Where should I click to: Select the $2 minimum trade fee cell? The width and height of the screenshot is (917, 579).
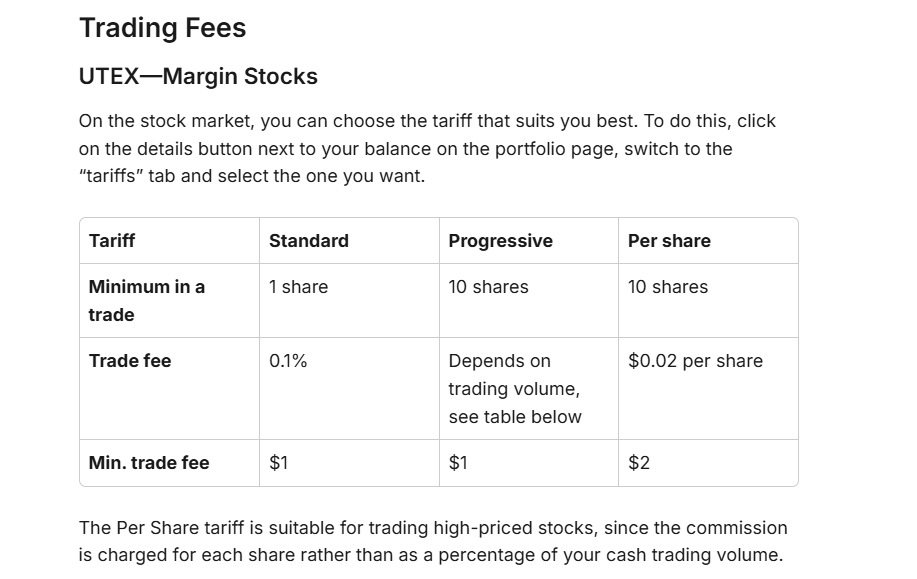tap(639, 463)
